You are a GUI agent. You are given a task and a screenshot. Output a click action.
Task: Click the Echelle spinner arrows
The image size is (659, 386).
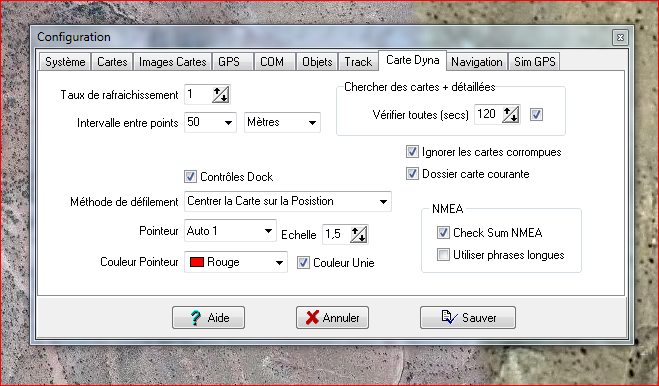point(359,234)
